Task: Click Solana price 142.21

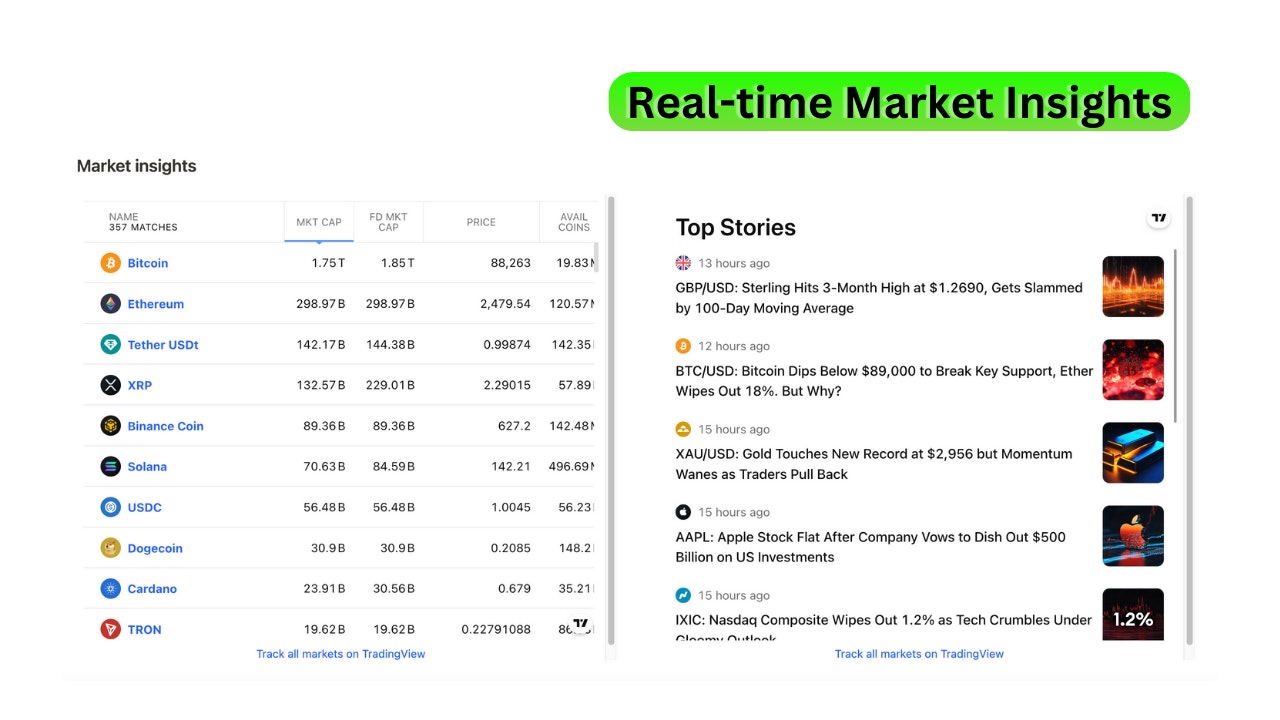Action: pos(511,467)
